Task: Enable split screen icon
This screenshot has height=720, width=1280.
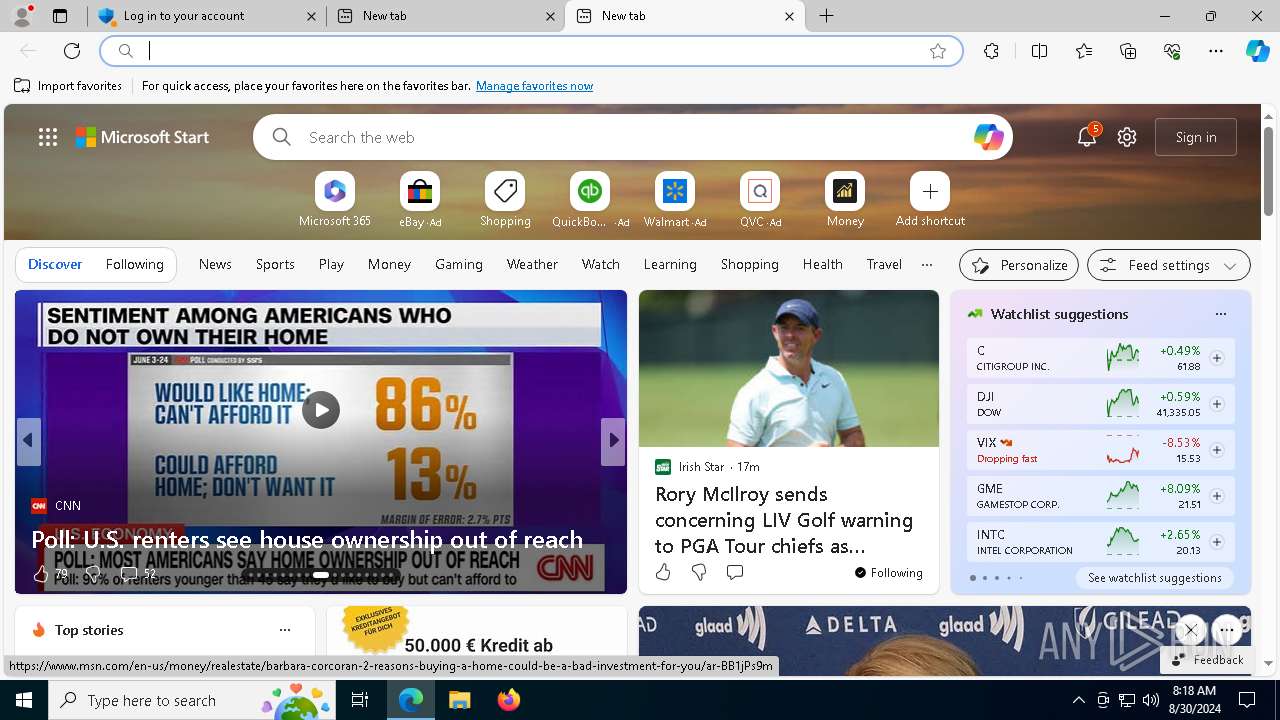Action: tap(1040, 51)
